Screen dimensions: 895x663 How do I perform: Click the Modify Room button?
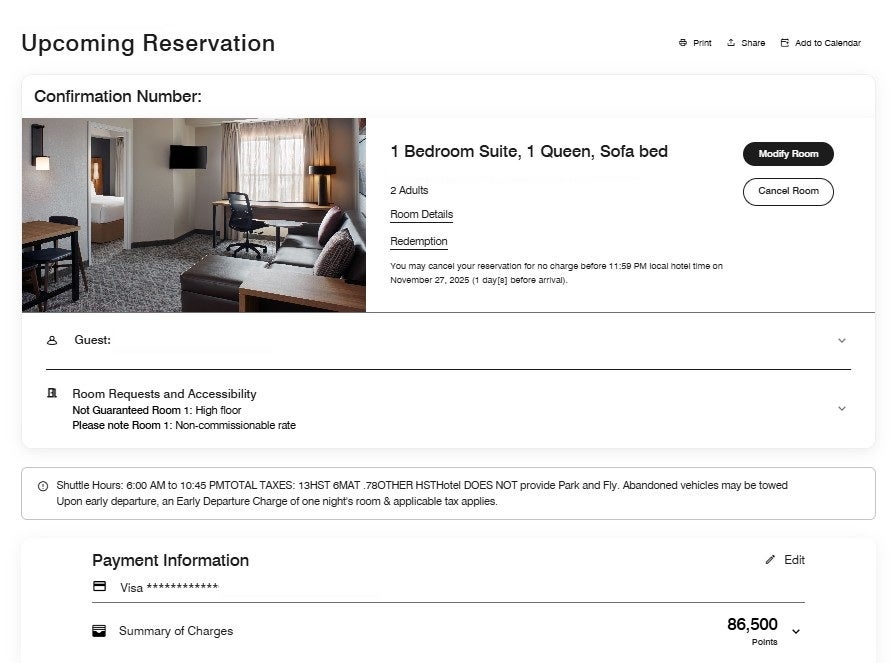click(788, 154)
